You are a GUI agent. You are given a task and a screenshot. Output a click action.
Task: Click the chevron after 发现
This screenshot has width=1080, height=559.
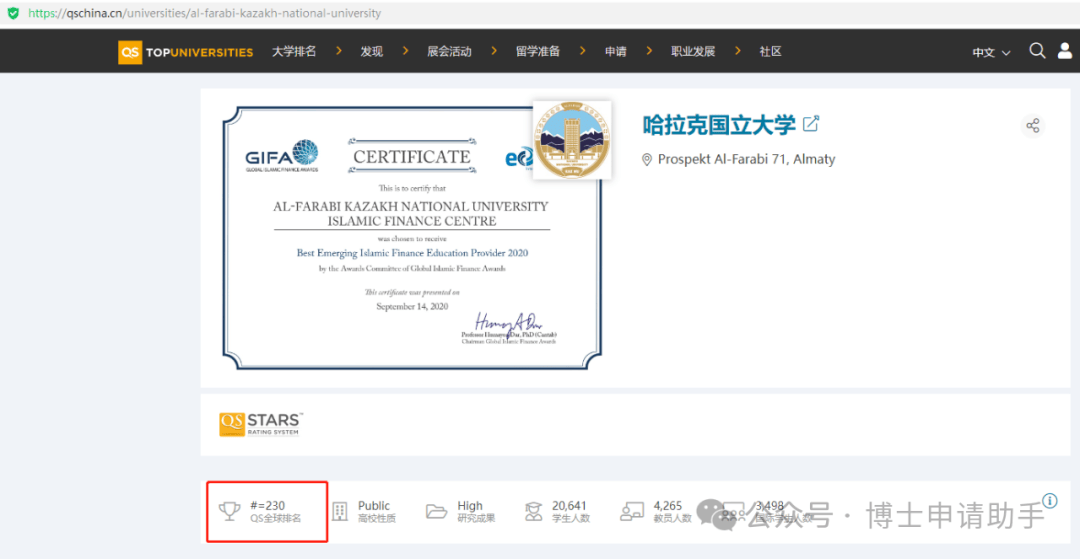[405, 51]
